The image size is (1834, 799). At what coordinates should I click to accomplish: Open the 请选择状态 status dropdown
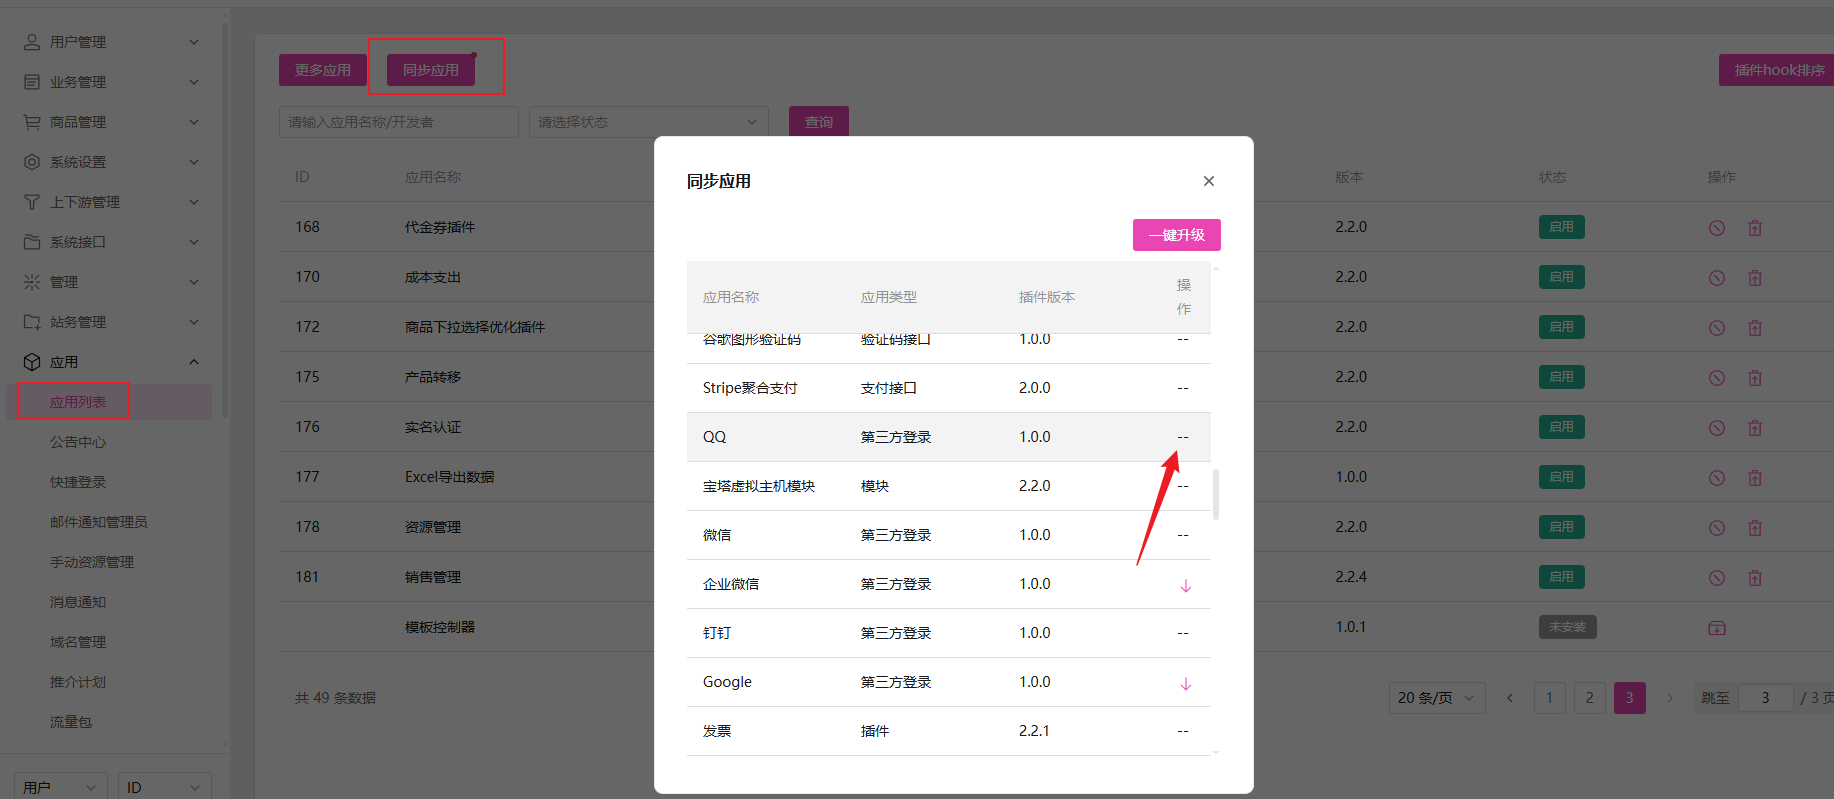click(648, 122)
